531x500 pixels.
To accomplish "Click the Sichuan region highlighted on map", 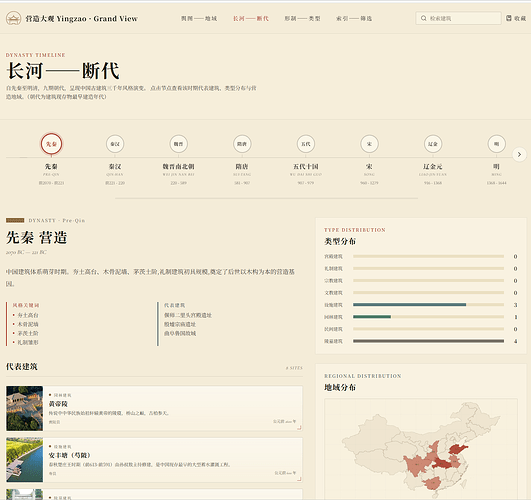I will pos(417,465).
